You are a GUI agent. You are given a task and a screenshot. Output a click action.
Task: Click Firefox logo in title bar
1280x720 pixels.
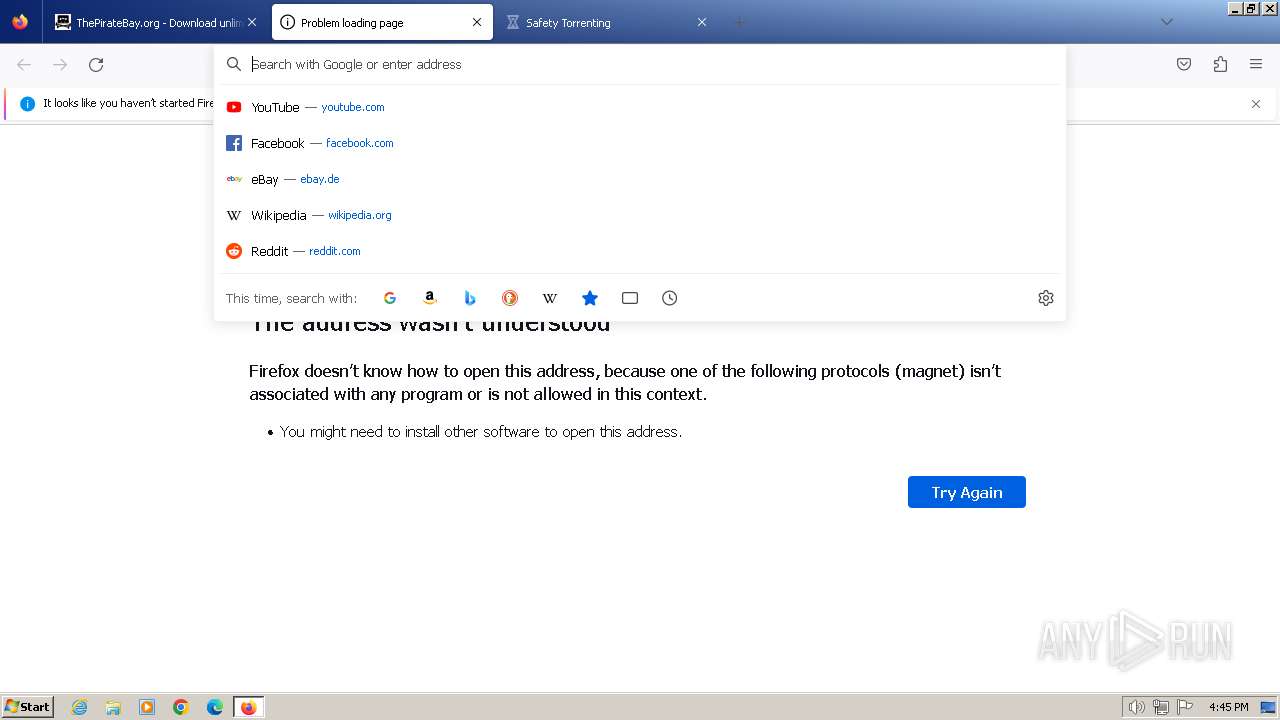(20, 22)
